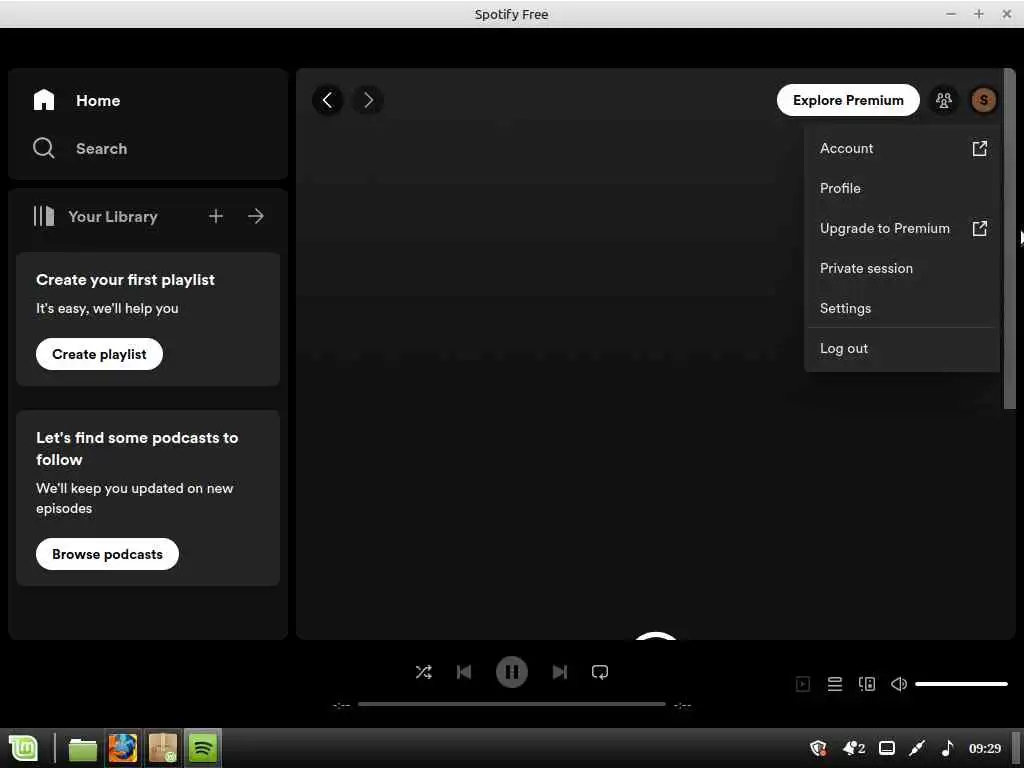Image resolution: width=1024 pixels, height=768 pixels.
Task: Open the Now Playing view icon
Action: point(803,684)
